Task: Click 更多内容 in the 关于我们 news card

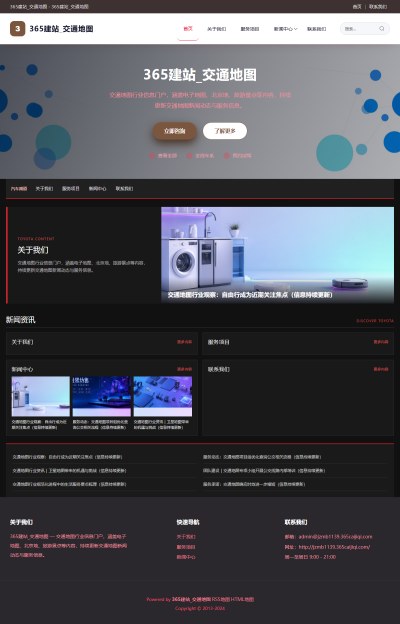Action: [x=184, y=342]
